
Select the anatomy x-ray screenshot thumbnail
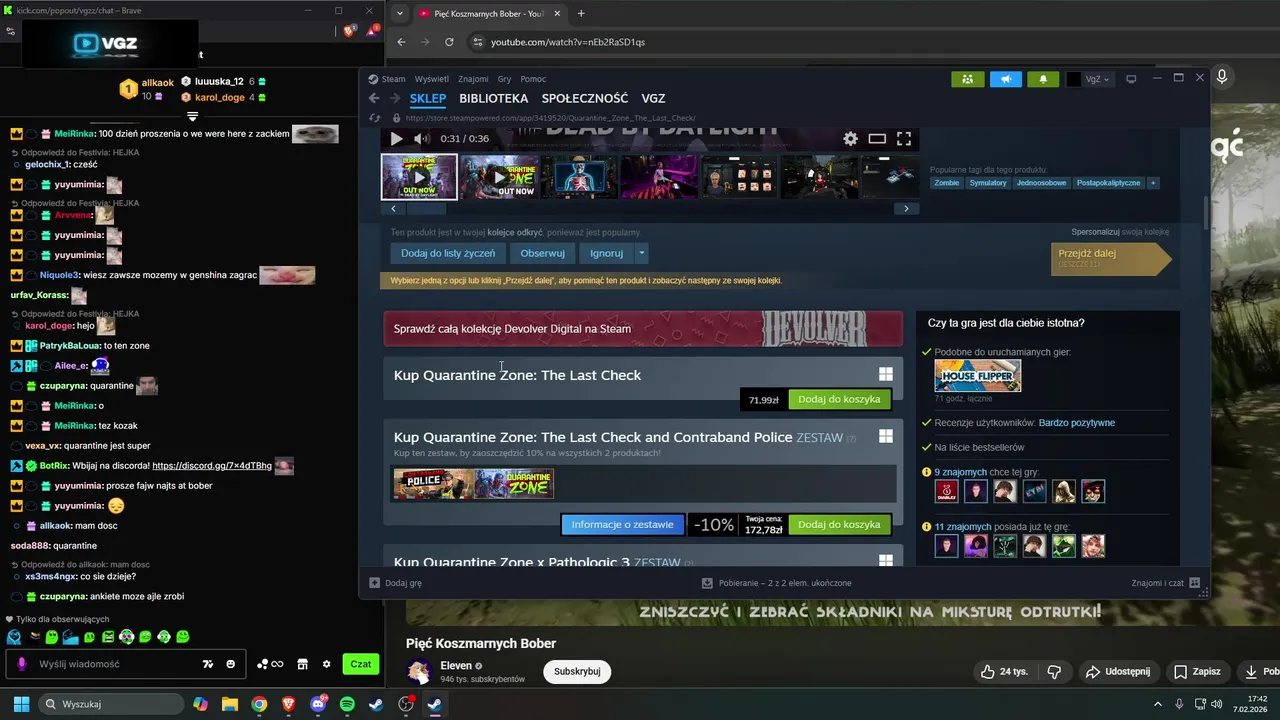[x=579, y=177]
